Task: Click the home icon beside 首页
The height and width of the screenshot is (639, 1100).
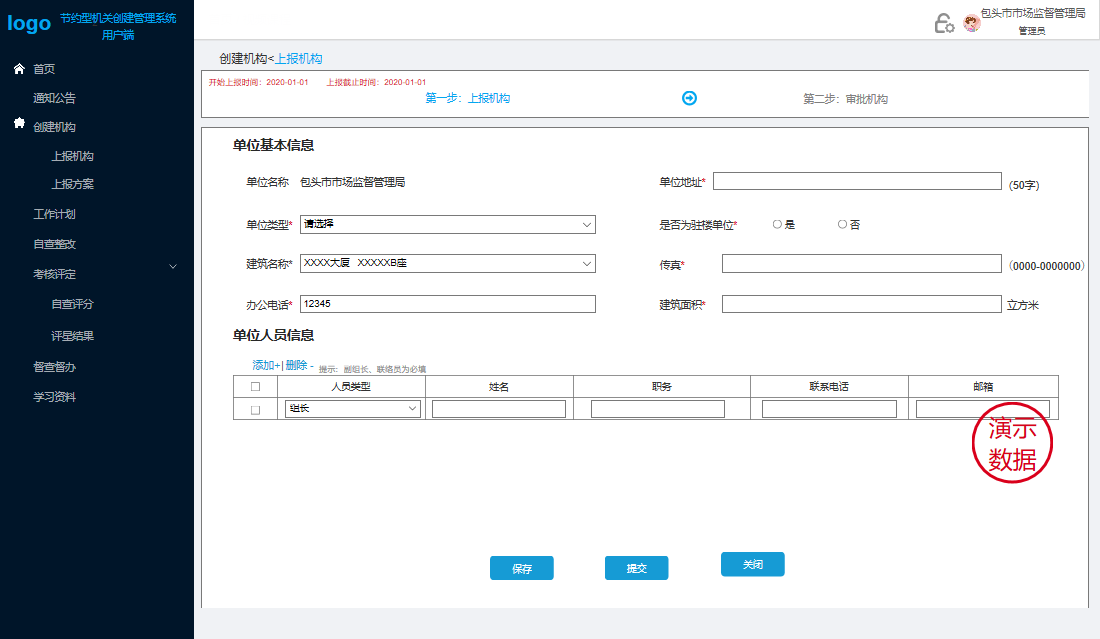Action: [x=19, y=69]
